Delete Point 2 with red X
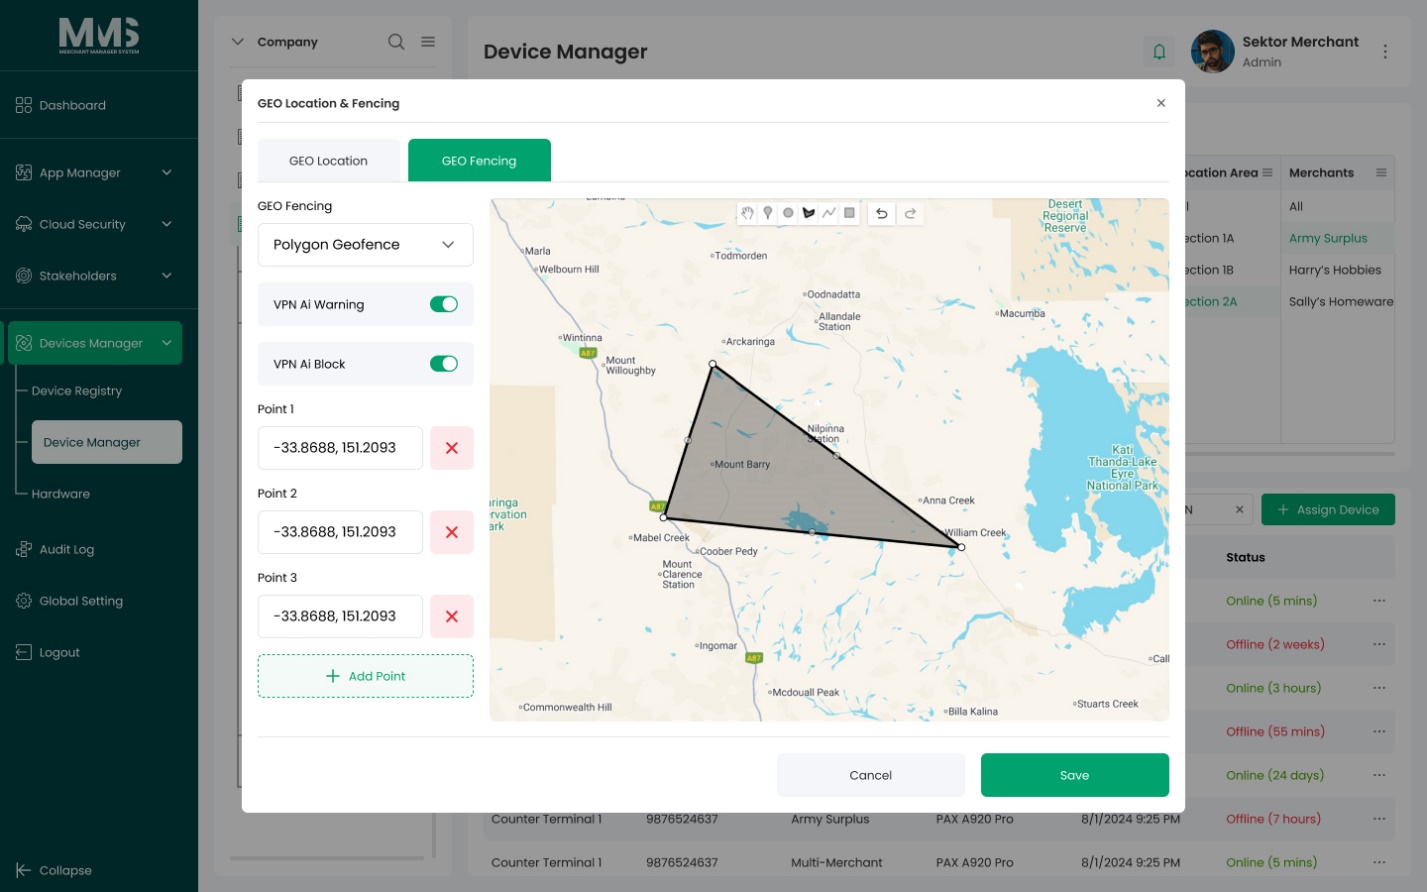This screenshot has height=892, width=1427. pos(452,532)
